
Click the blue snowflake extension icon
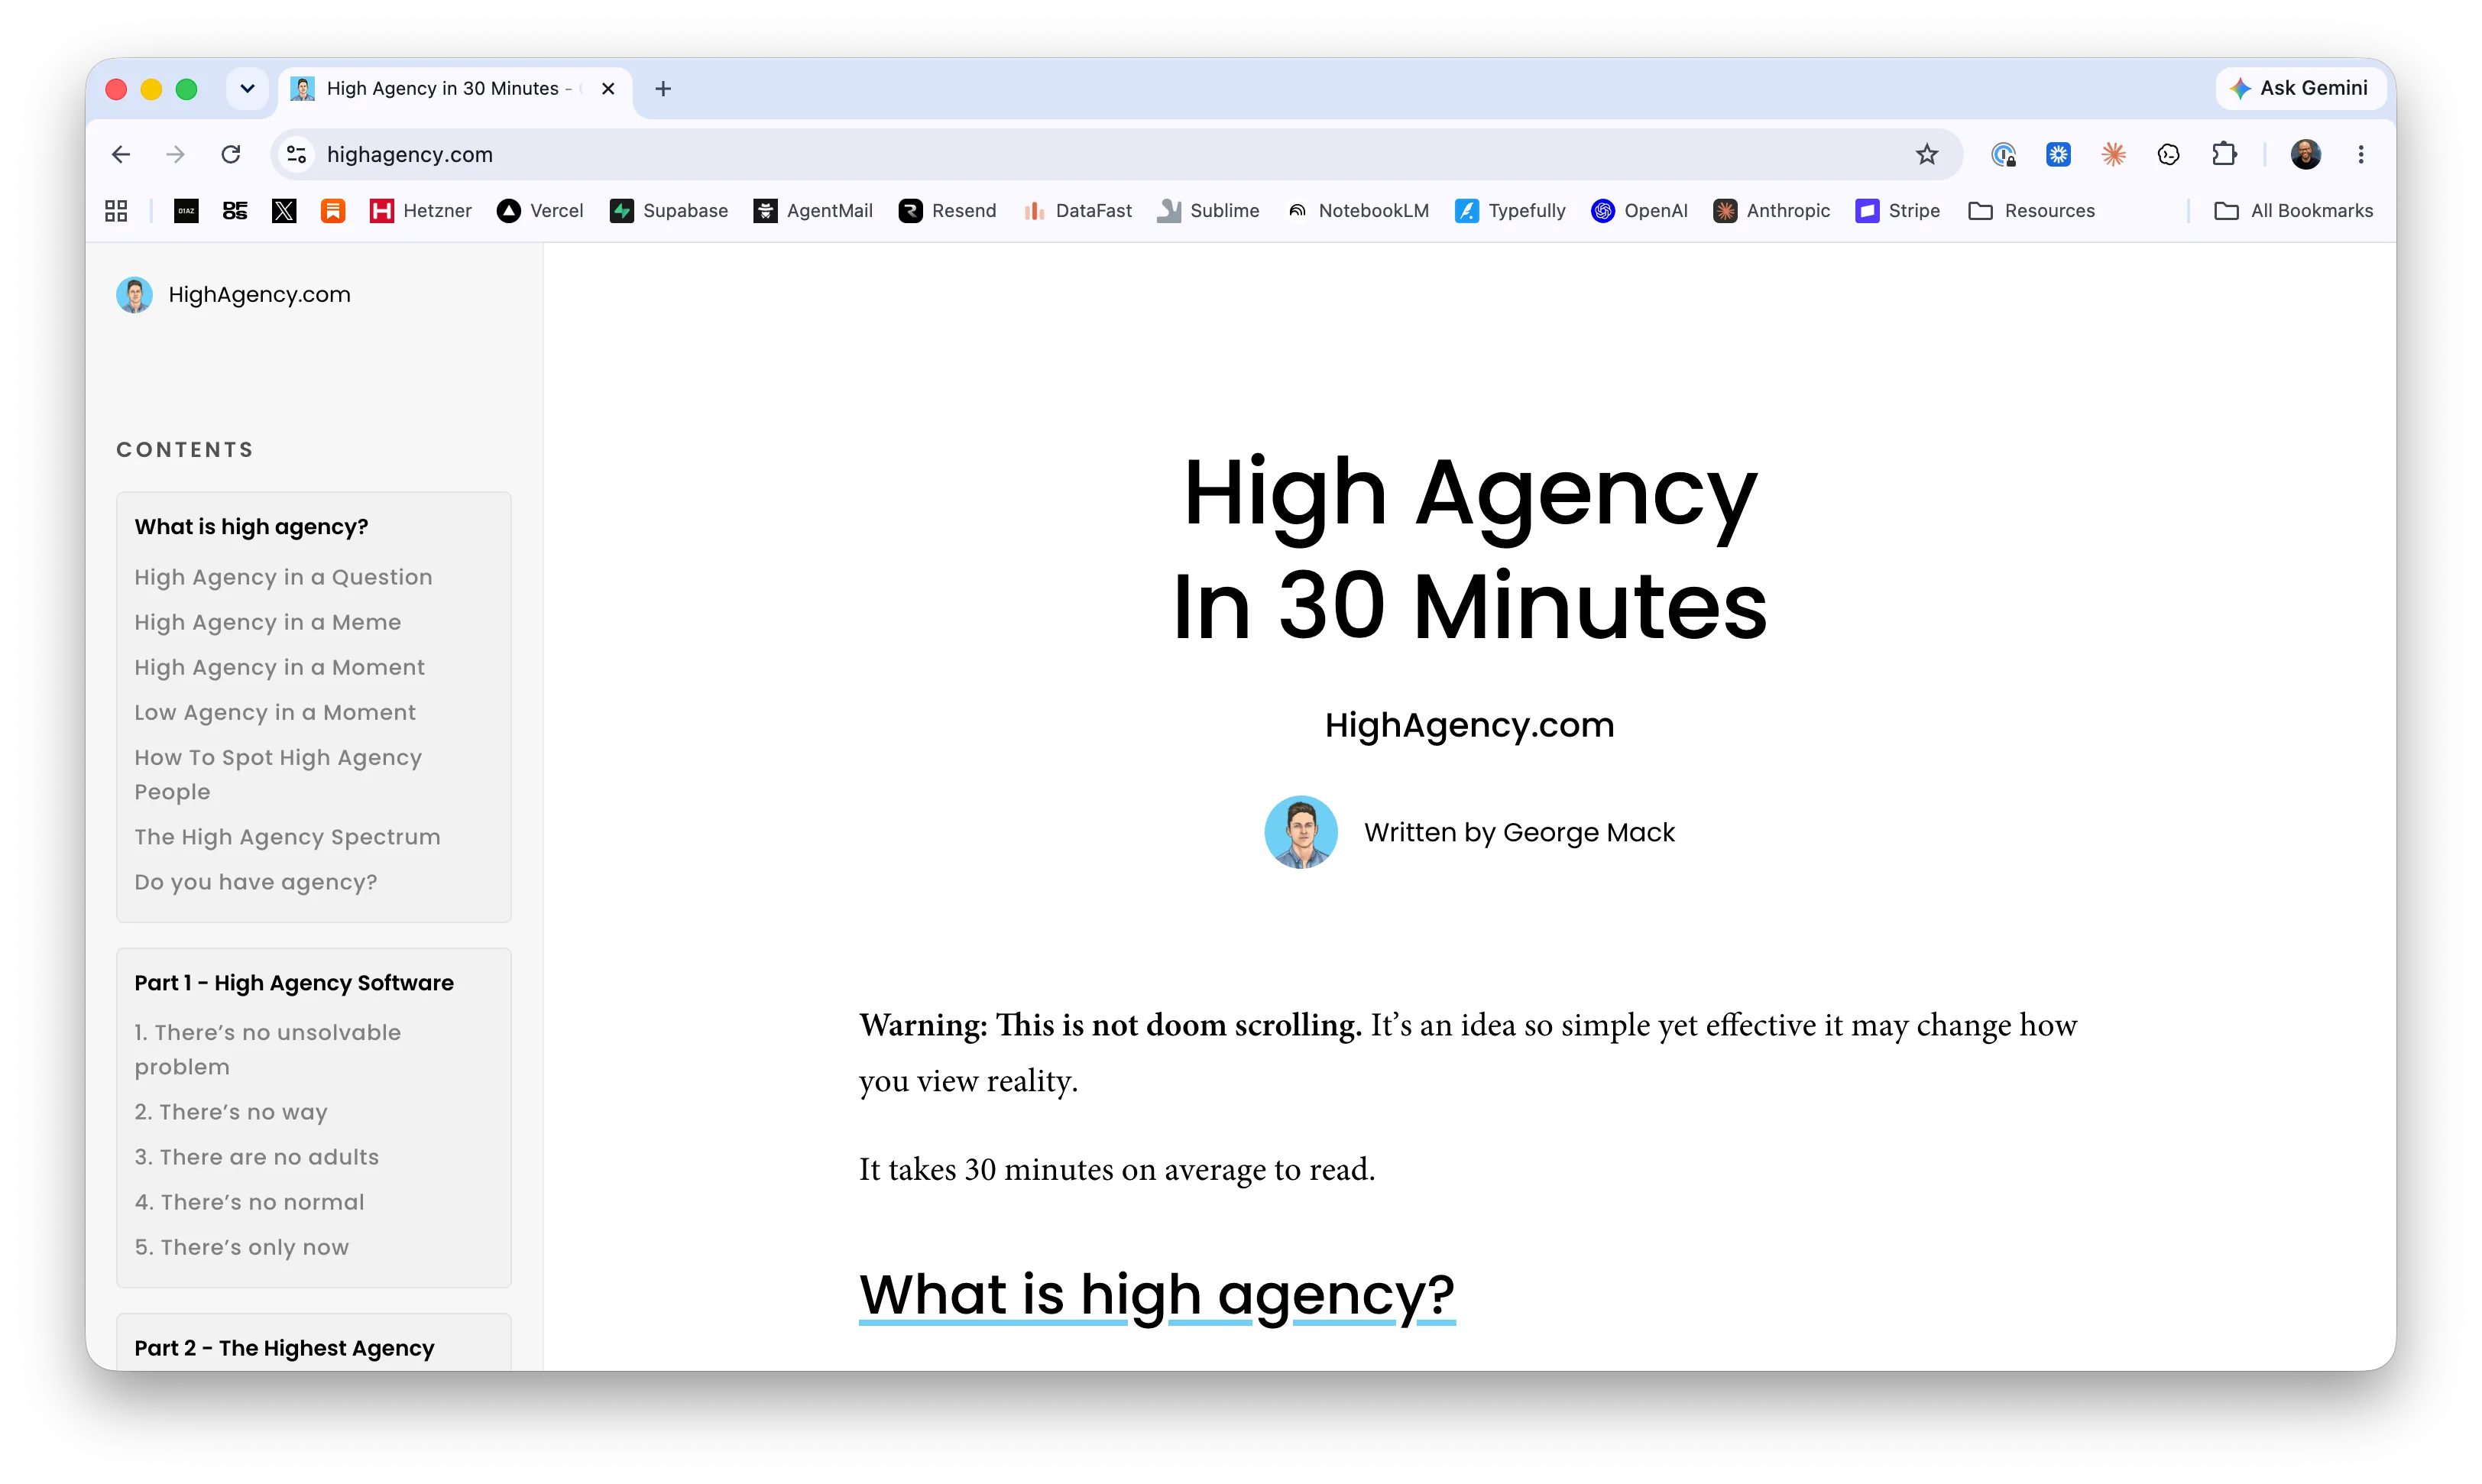[x=2058, y=154]
